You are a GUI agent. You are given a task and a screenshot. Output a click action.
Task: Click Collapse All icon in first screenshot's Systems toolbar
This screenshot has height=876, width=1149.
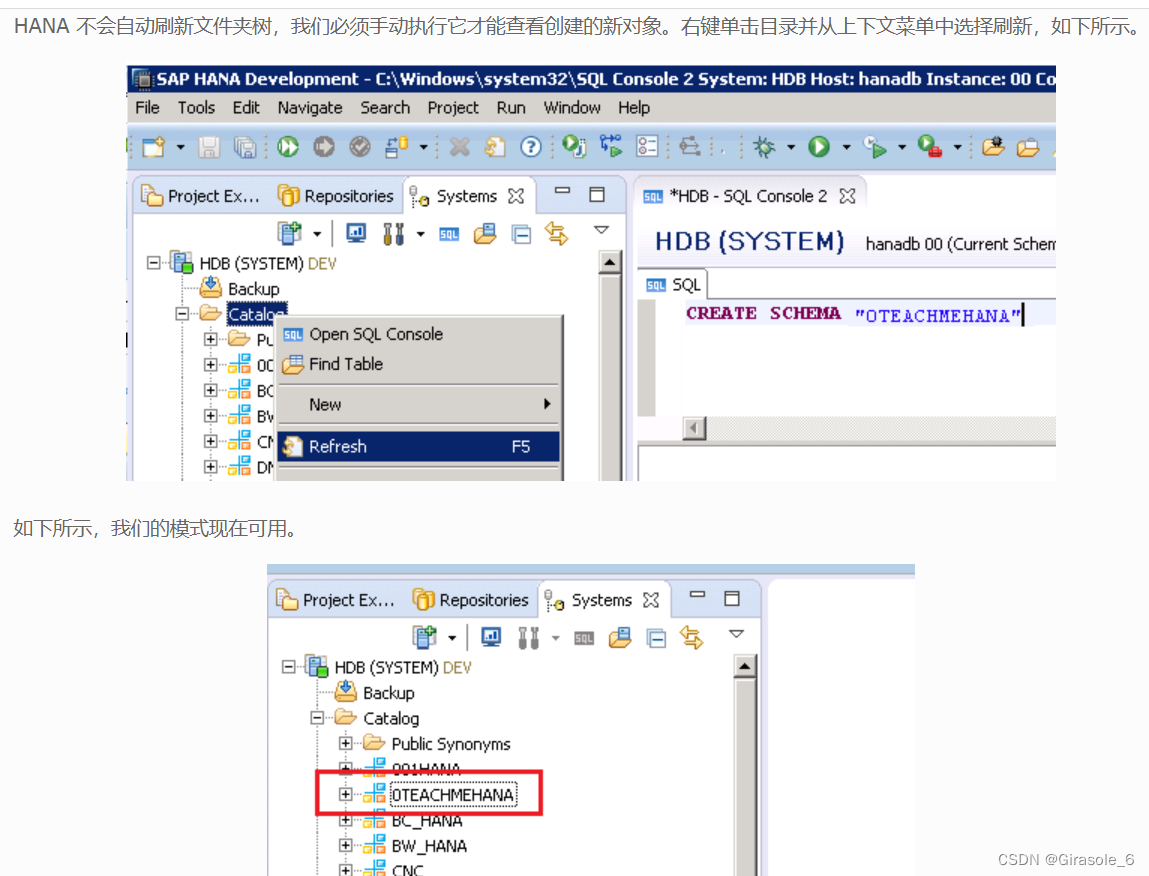tap(521, 235)
